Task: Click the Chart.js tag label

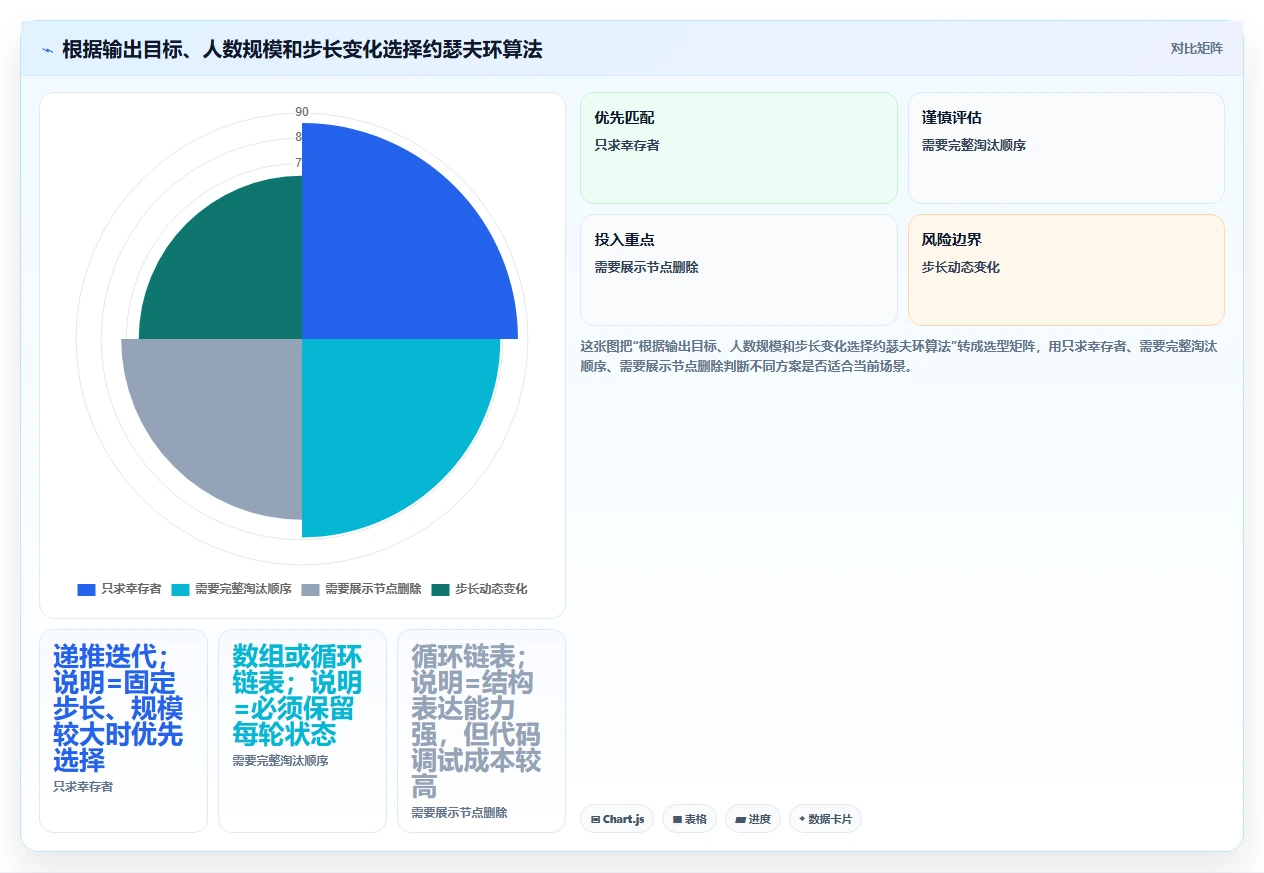Action: 624,819
